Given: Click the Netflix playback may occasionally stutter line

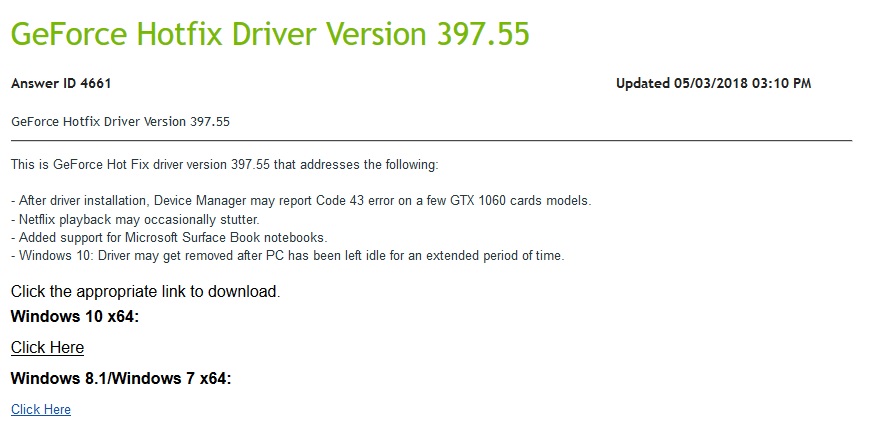Looking at the screenshot, I should (135, 219).
